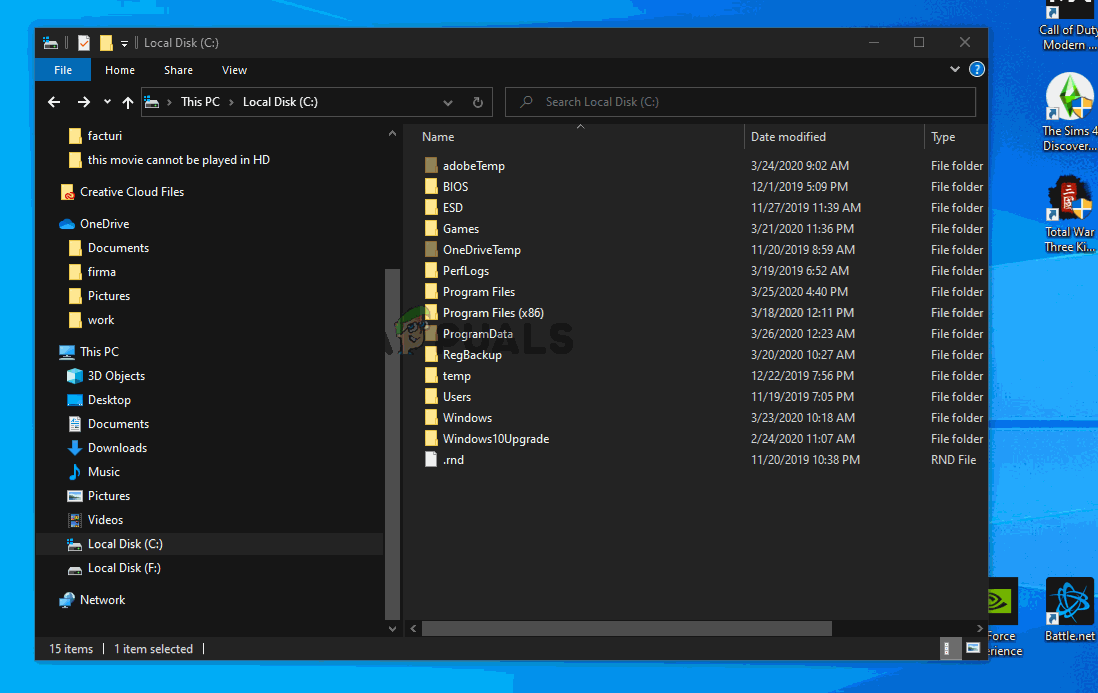Open the File menu tab

point(63,70)
